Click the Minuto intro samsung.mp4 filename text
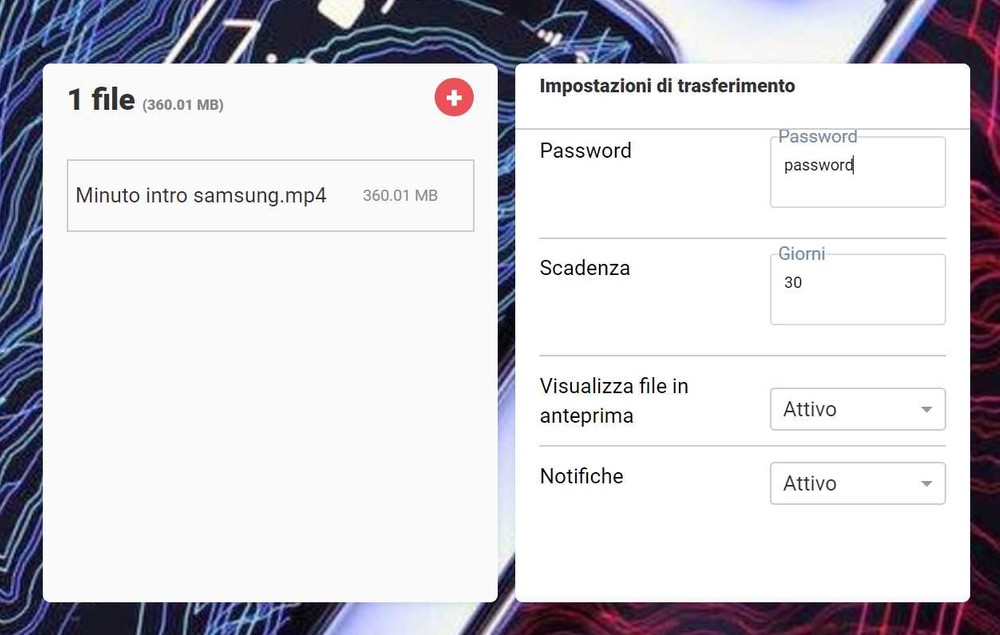Image resolution: width=1000 pixels, height=635 pixels. click(x=201, y=196)
